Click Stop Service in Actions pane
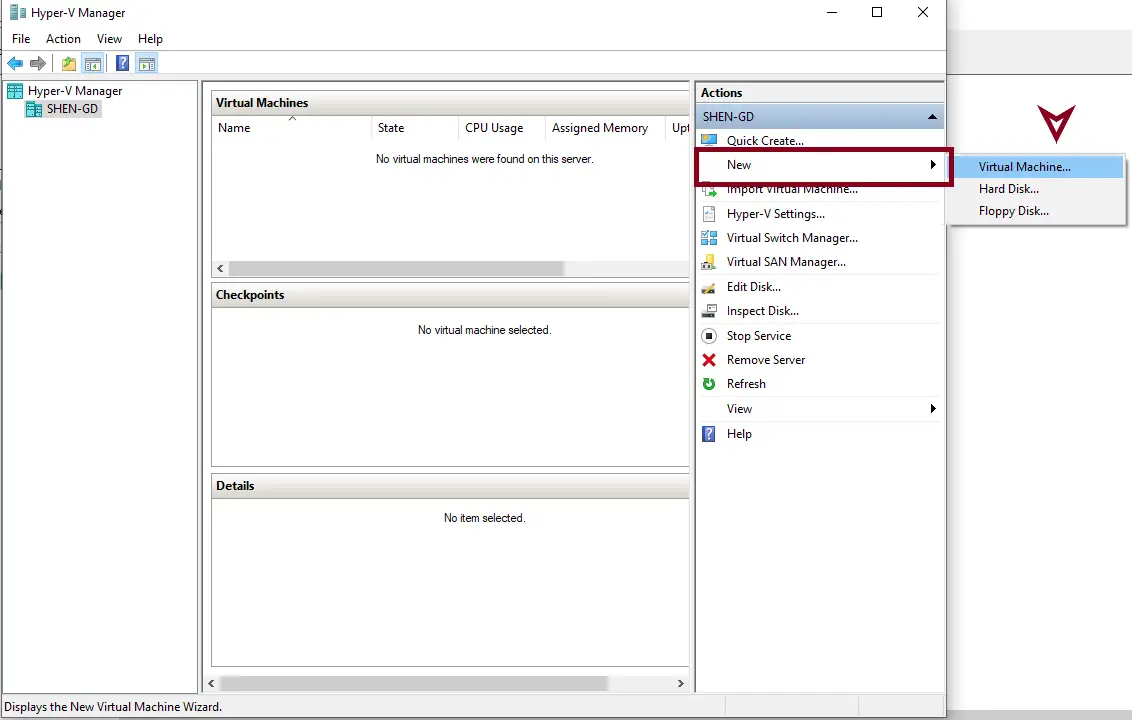Viewport: 1132px width, 720px height. (x=758, y=336)
